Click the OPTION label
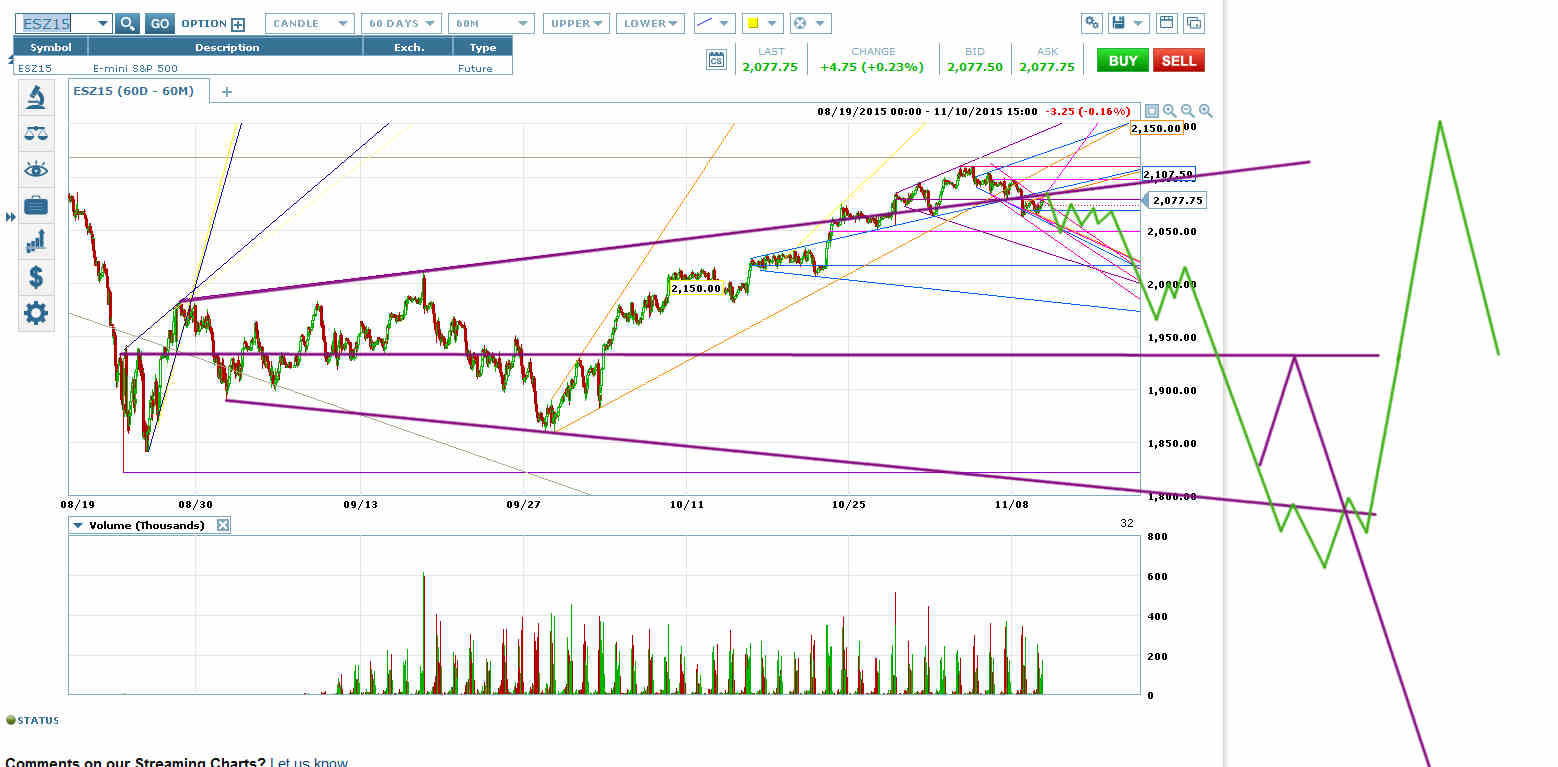 point(204,24)
